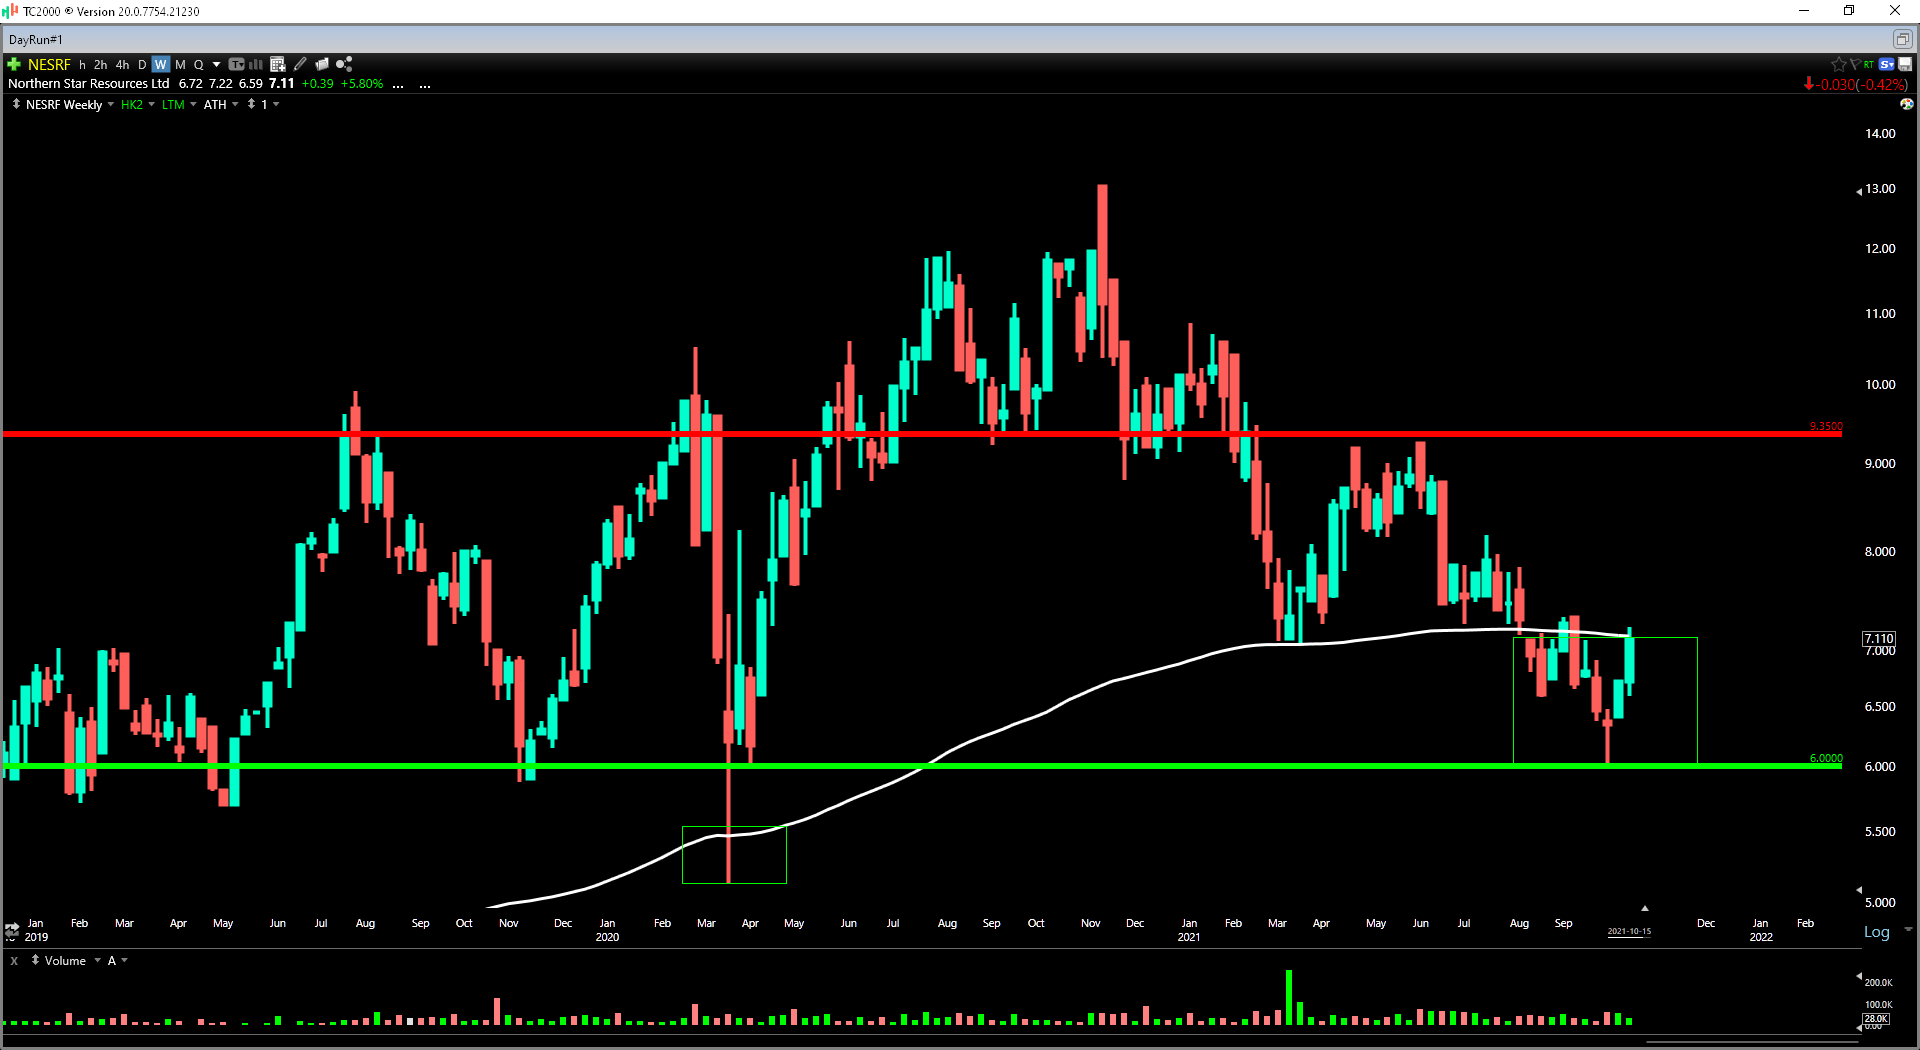Click the bar chart style icon
Viewport: 1920px width, 1050px height.
click(x=256, y=64)
